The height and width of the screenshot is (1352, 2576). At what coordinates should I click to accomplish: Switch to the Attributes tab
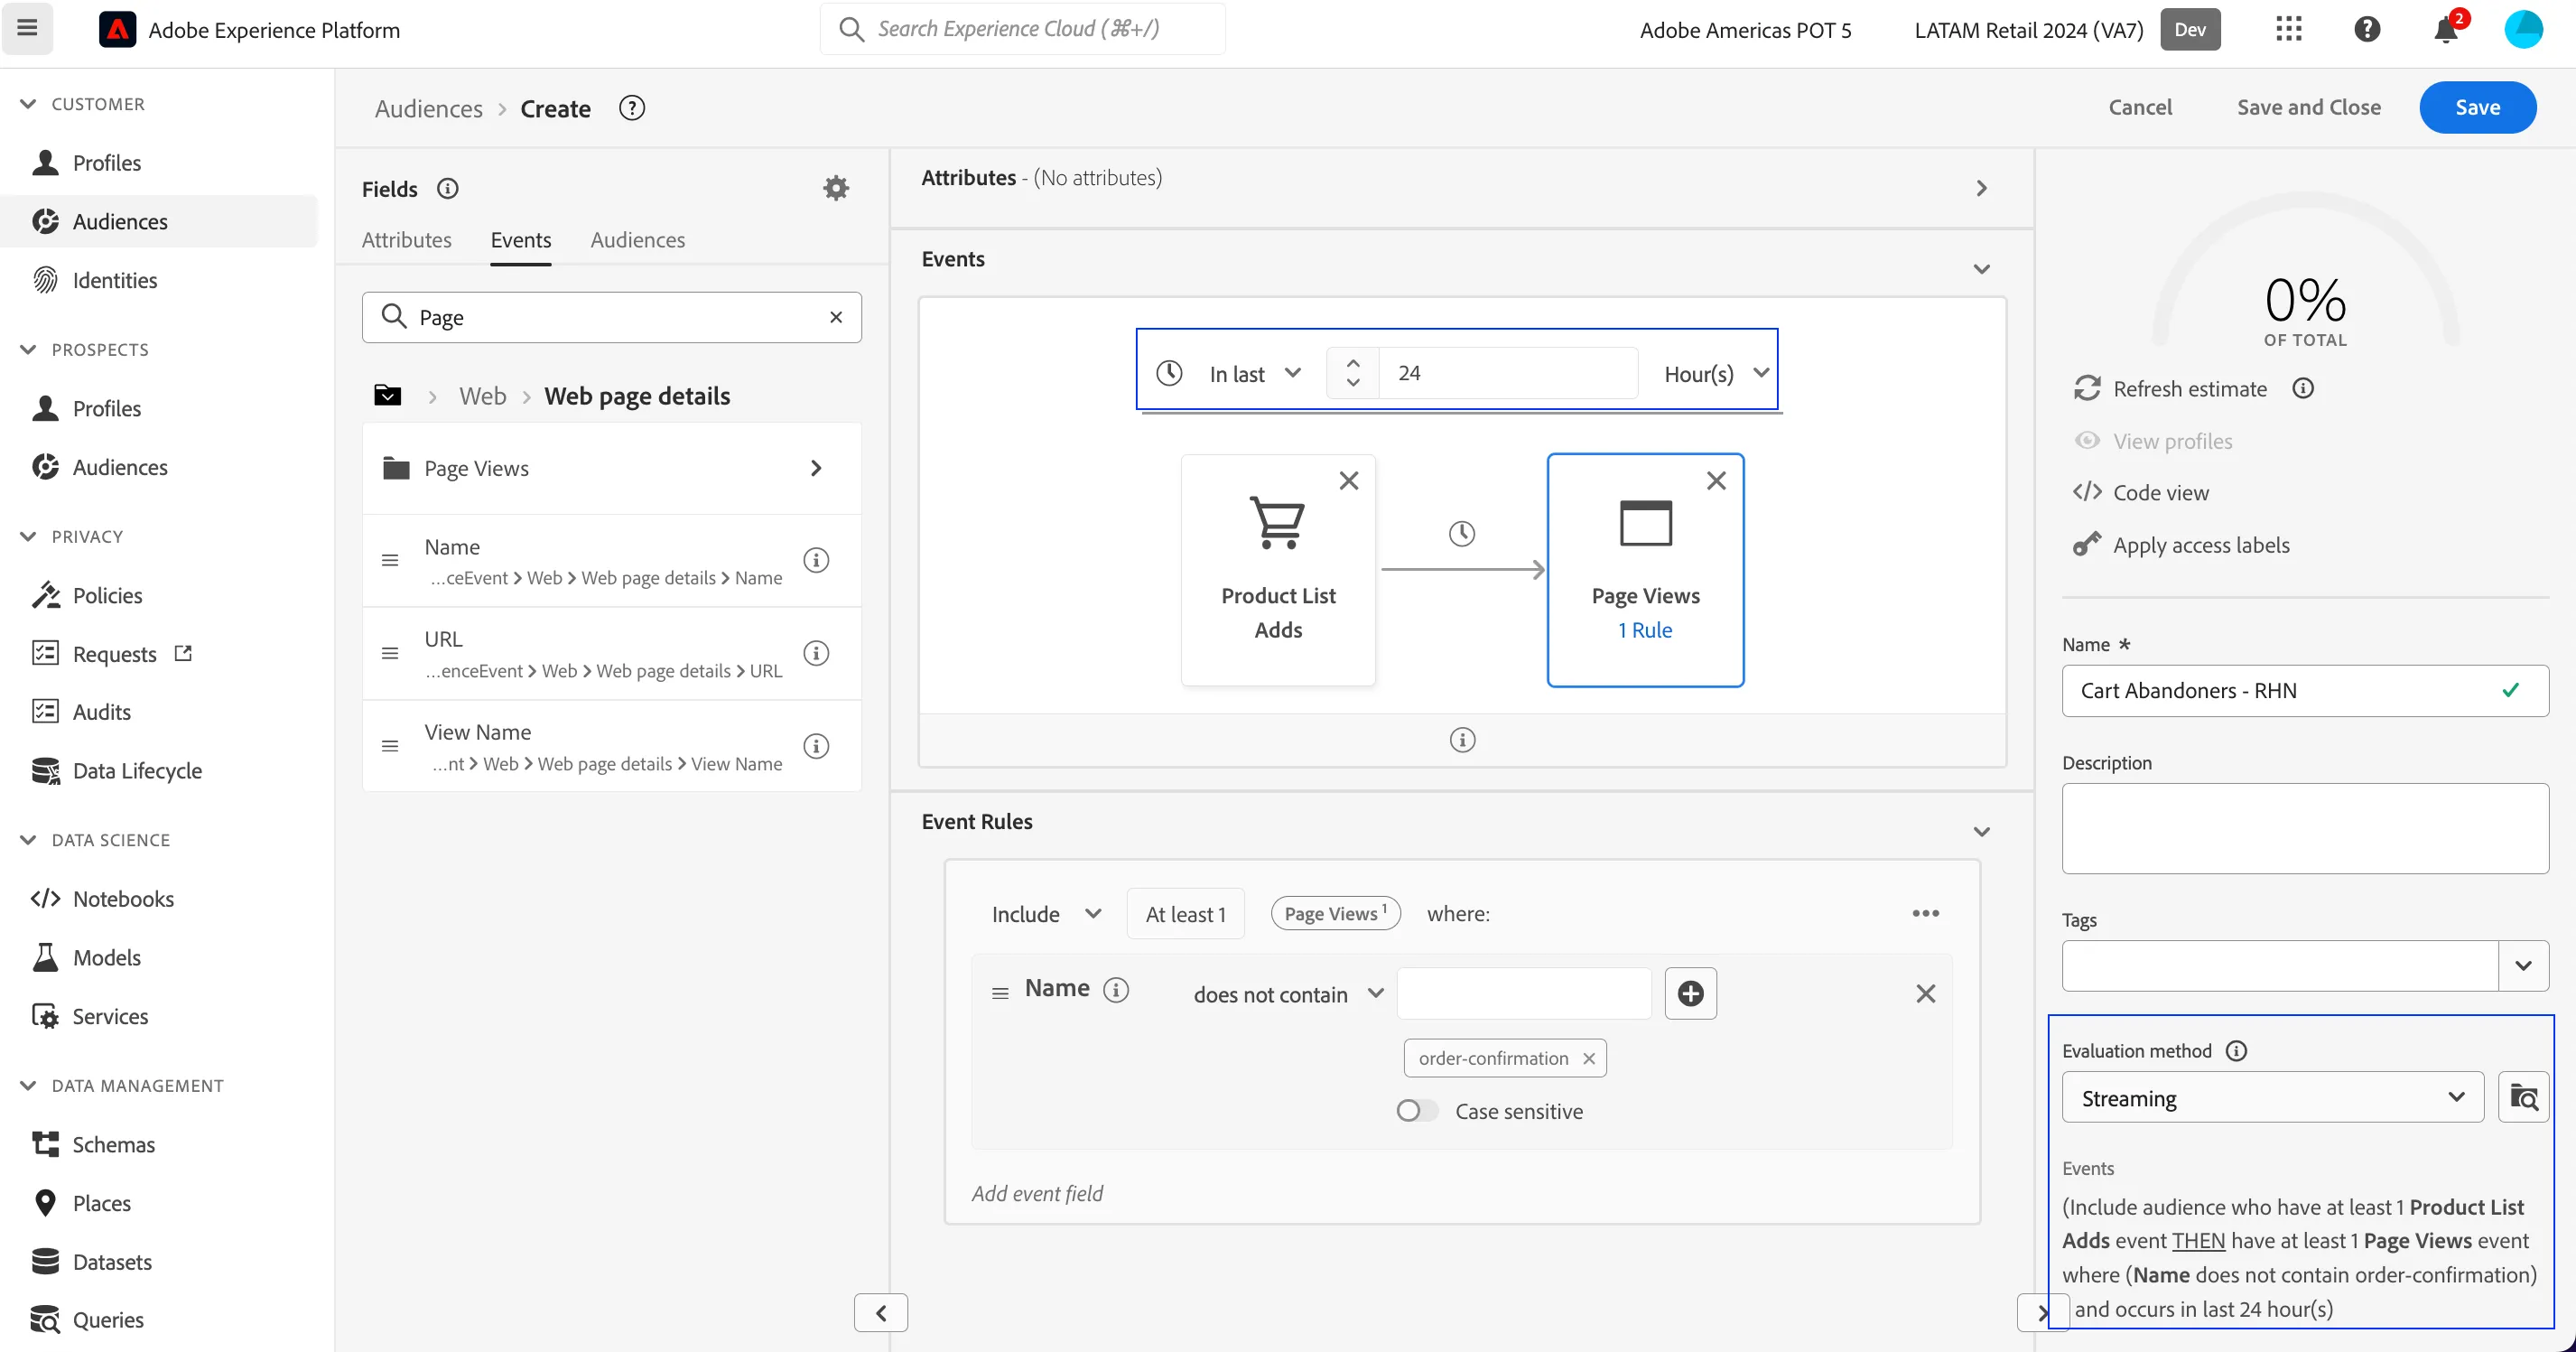tap(406, 240)
